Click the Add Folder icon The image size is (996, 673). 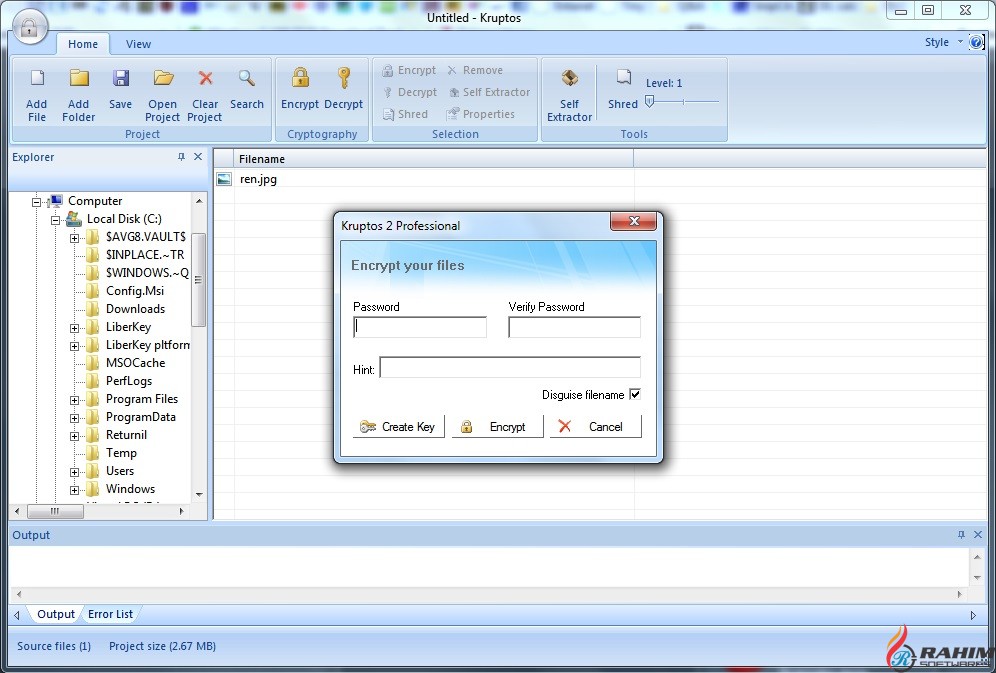click(79, 78)
